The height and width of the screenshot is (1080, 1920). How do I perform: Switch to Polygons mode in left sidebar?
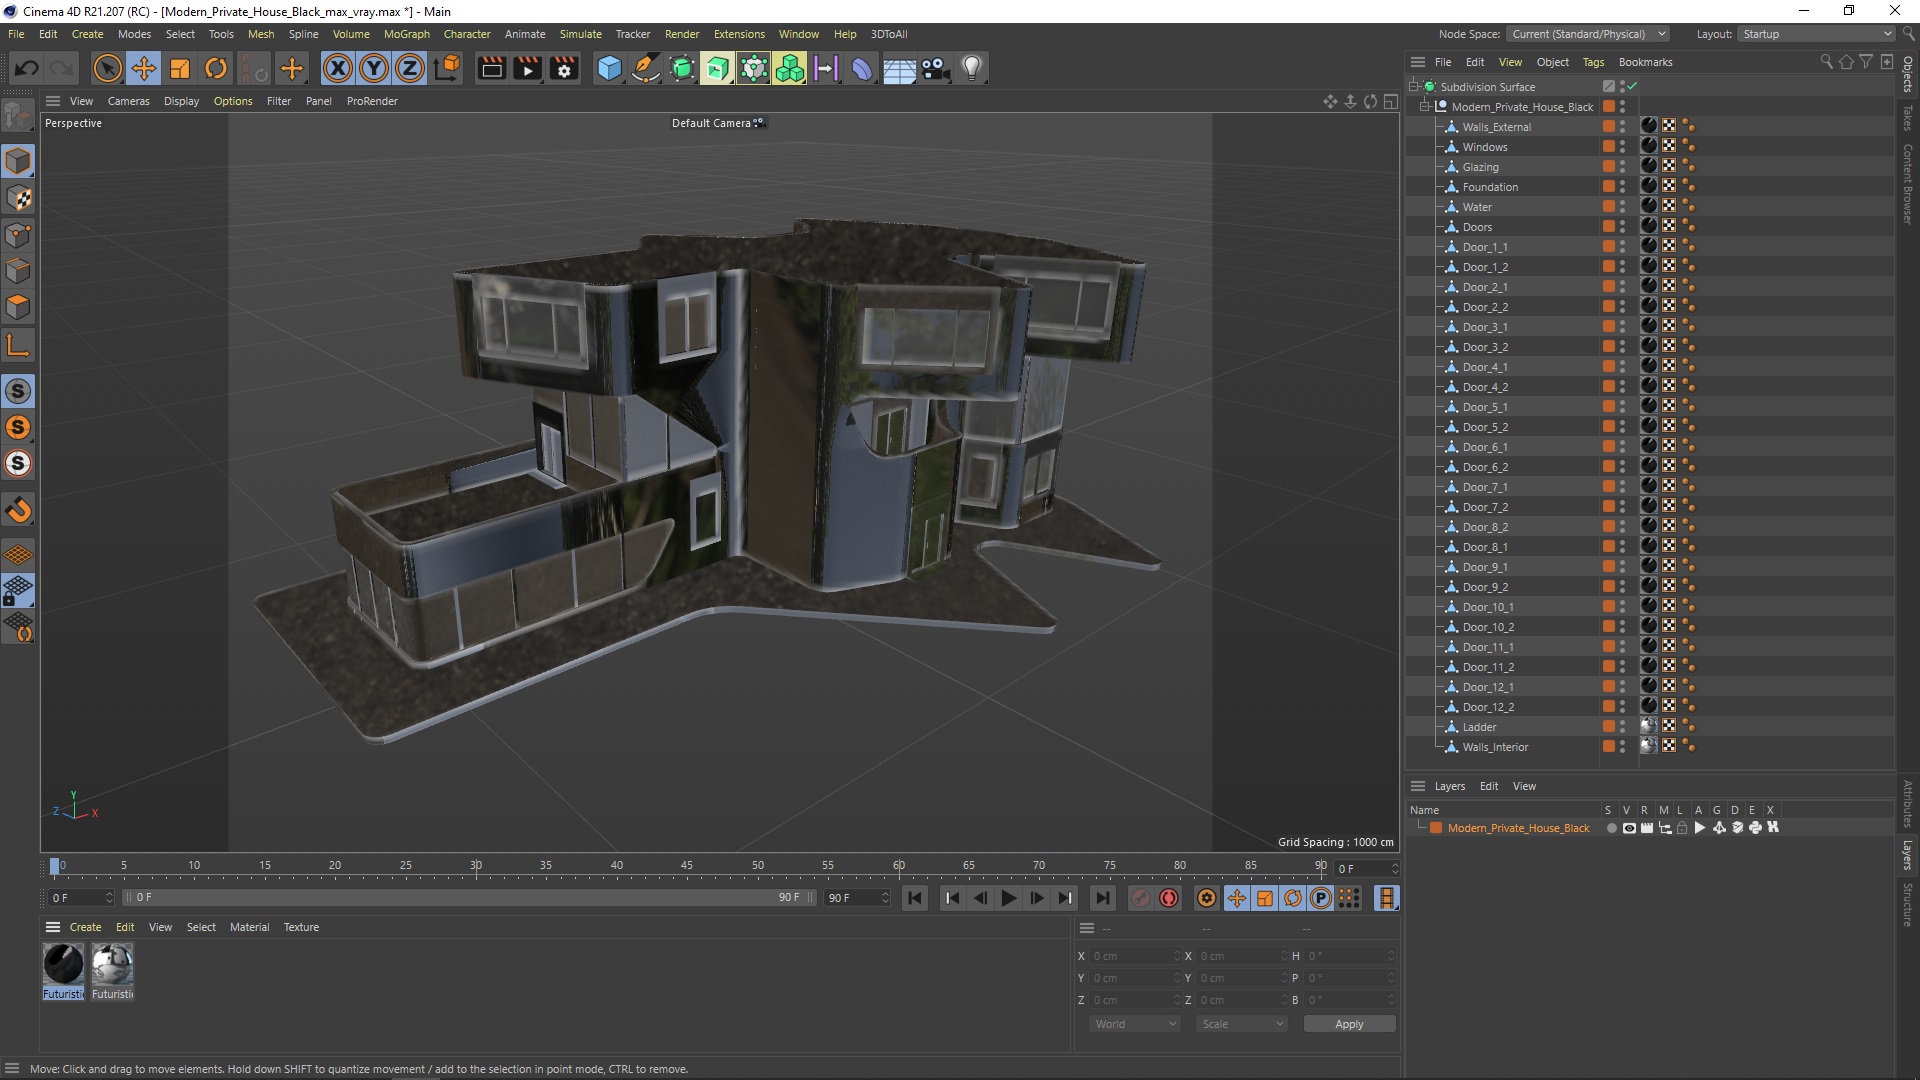coord(18,307)
